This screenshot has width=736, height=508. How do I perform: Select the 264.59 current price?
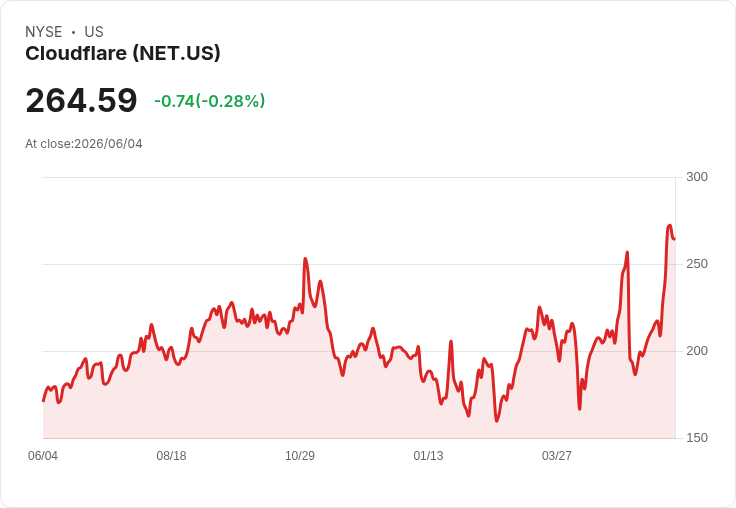coord(81,100)
